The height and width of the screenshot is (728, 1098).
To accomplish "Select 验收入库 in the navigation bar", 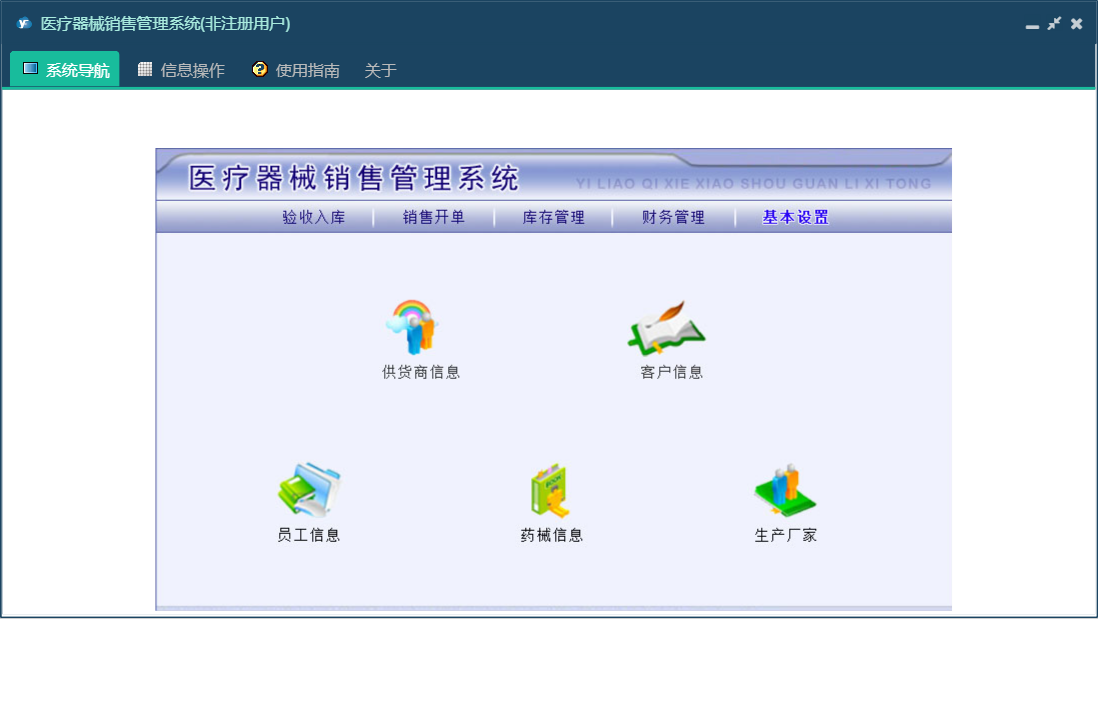I will (314, 218).
